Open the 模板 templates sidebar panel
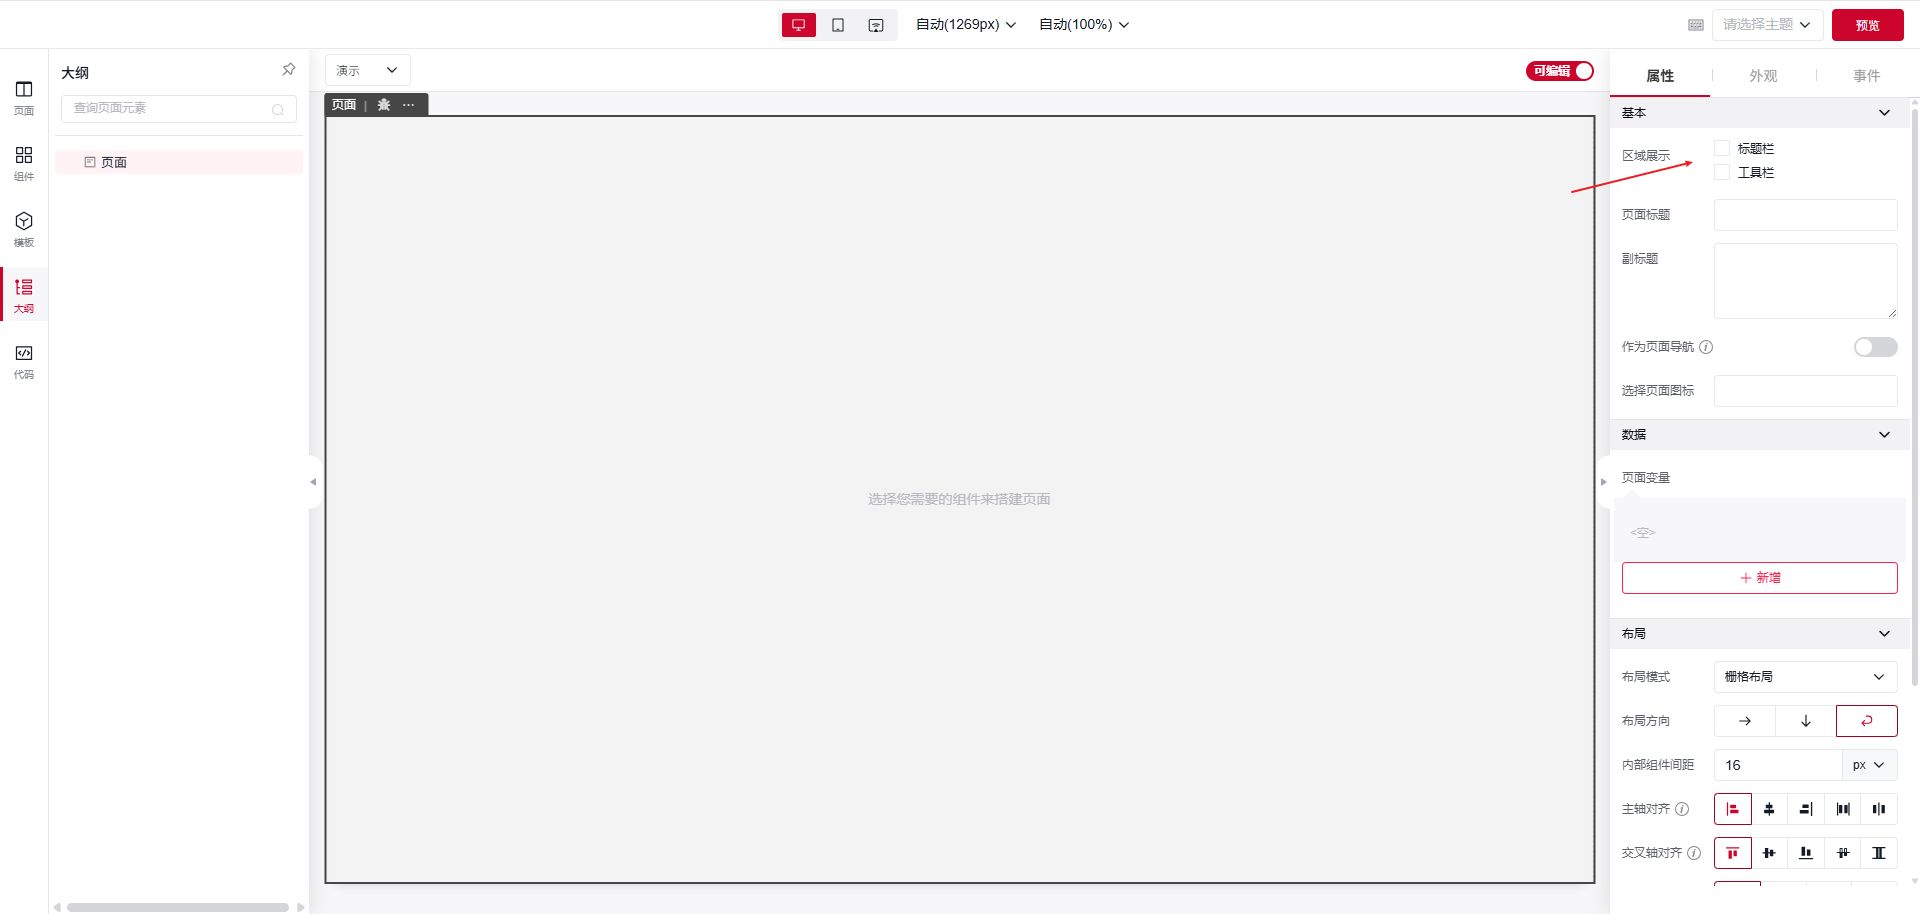This screenshot has height=914, width=1920. click(x=24, y=228)
